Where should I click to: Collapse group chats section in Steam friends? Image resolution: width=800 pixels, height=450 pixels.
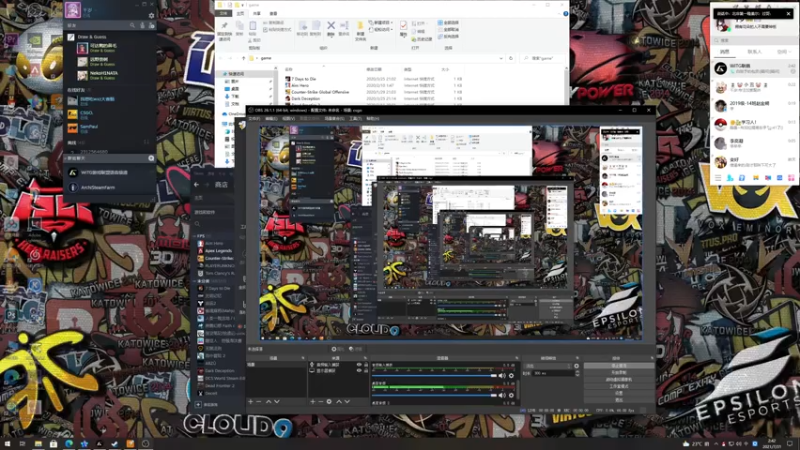pos(67,159)
